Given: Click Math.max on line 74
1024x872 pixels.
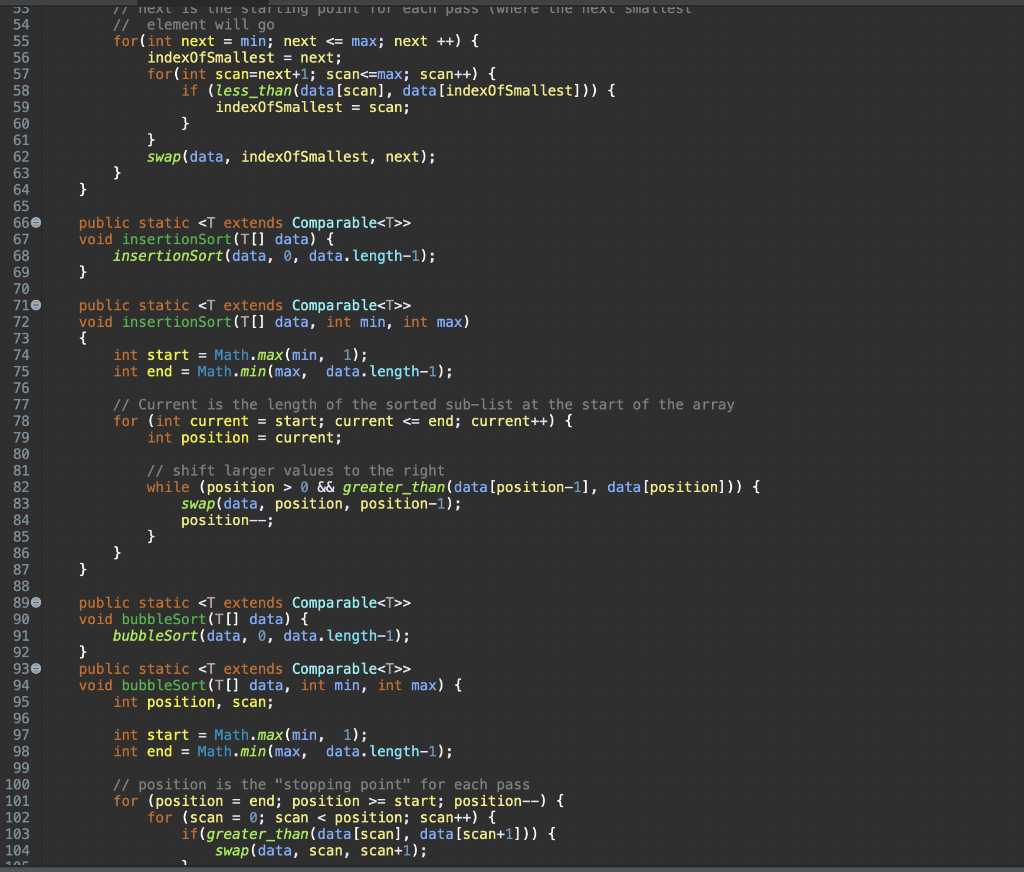Looking at the screenshot, I should 249,355.
